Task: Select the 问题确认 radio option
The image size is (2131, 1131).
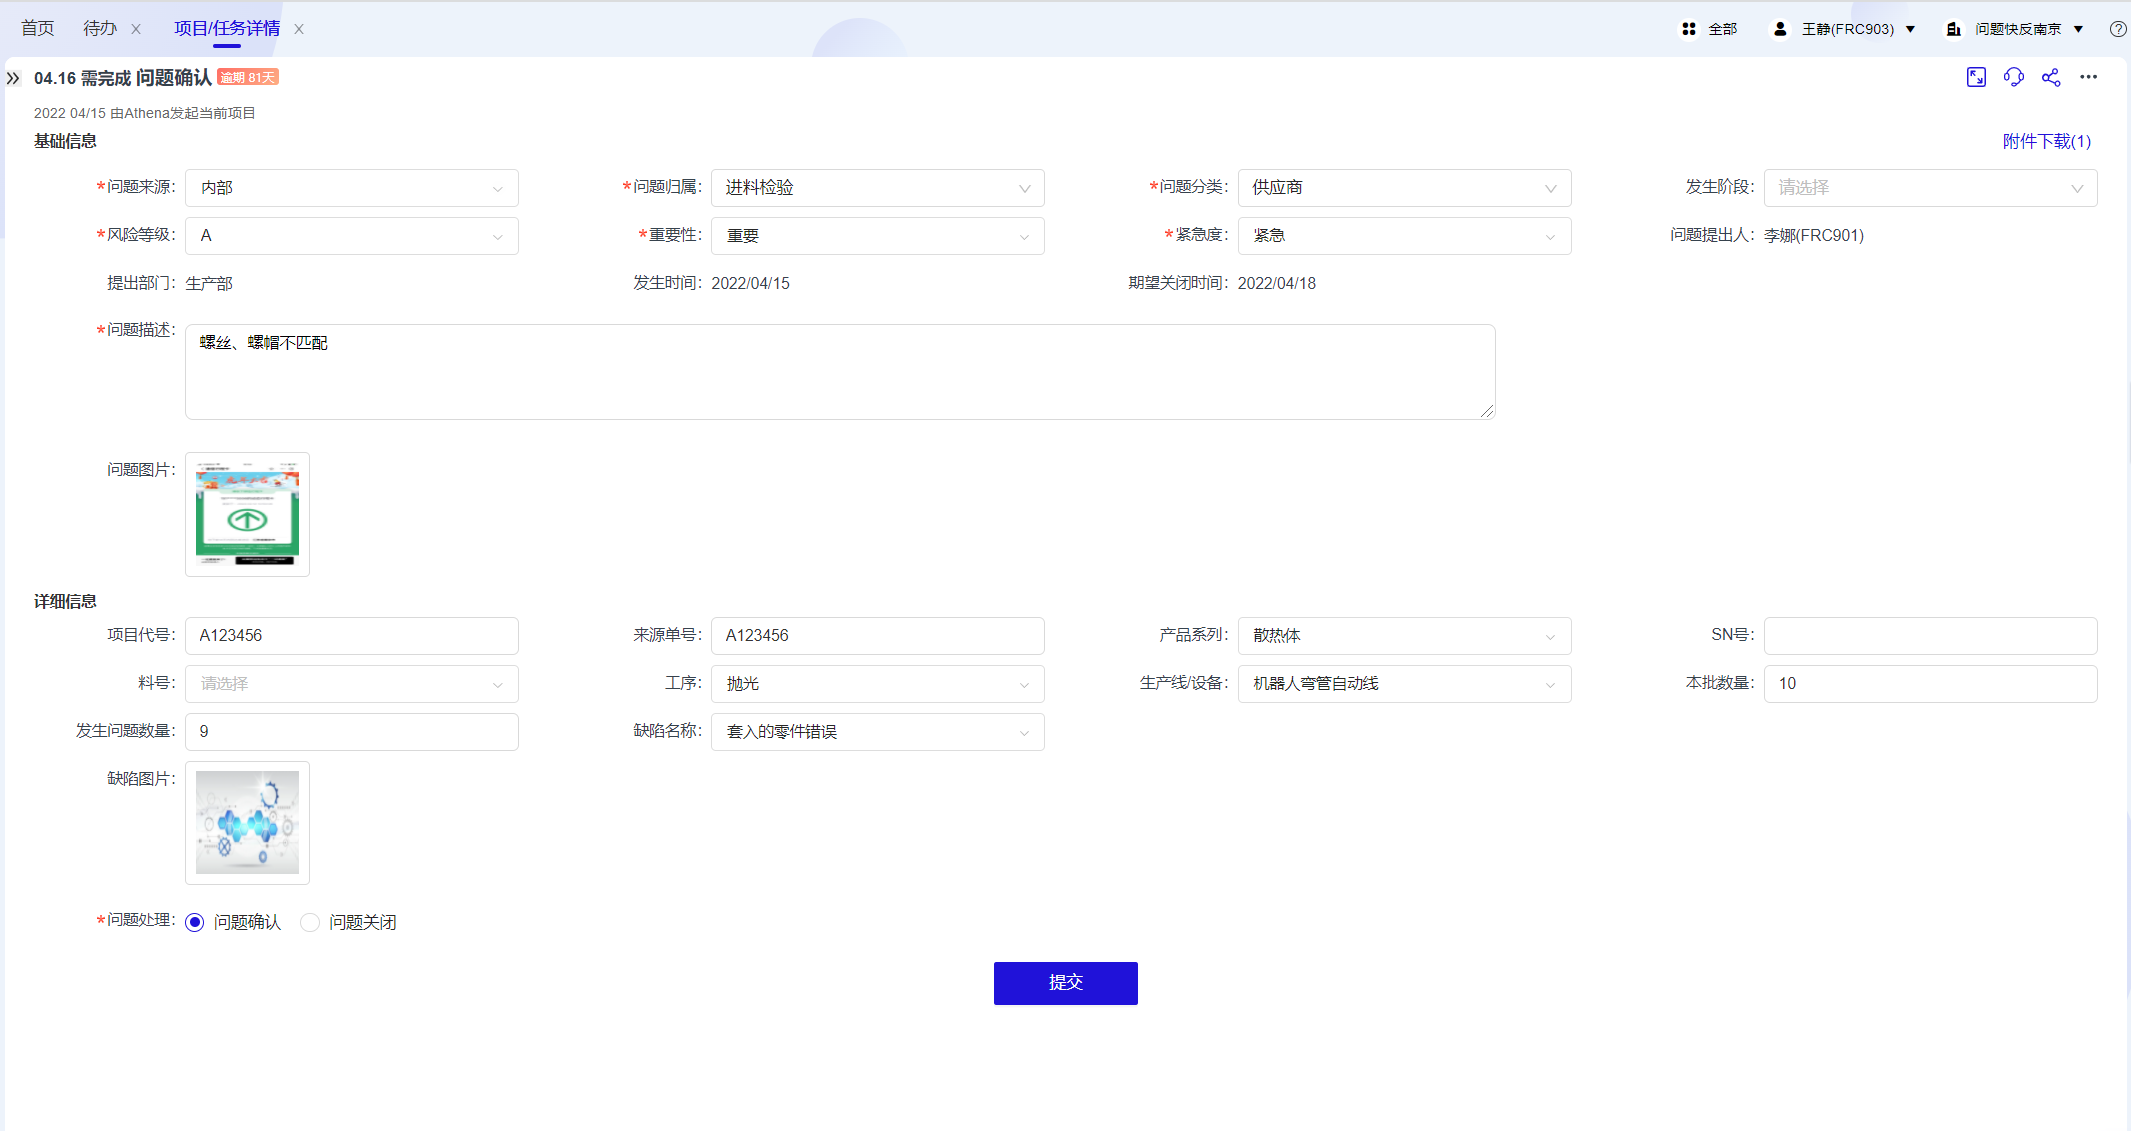Action: tap(195, 922)
